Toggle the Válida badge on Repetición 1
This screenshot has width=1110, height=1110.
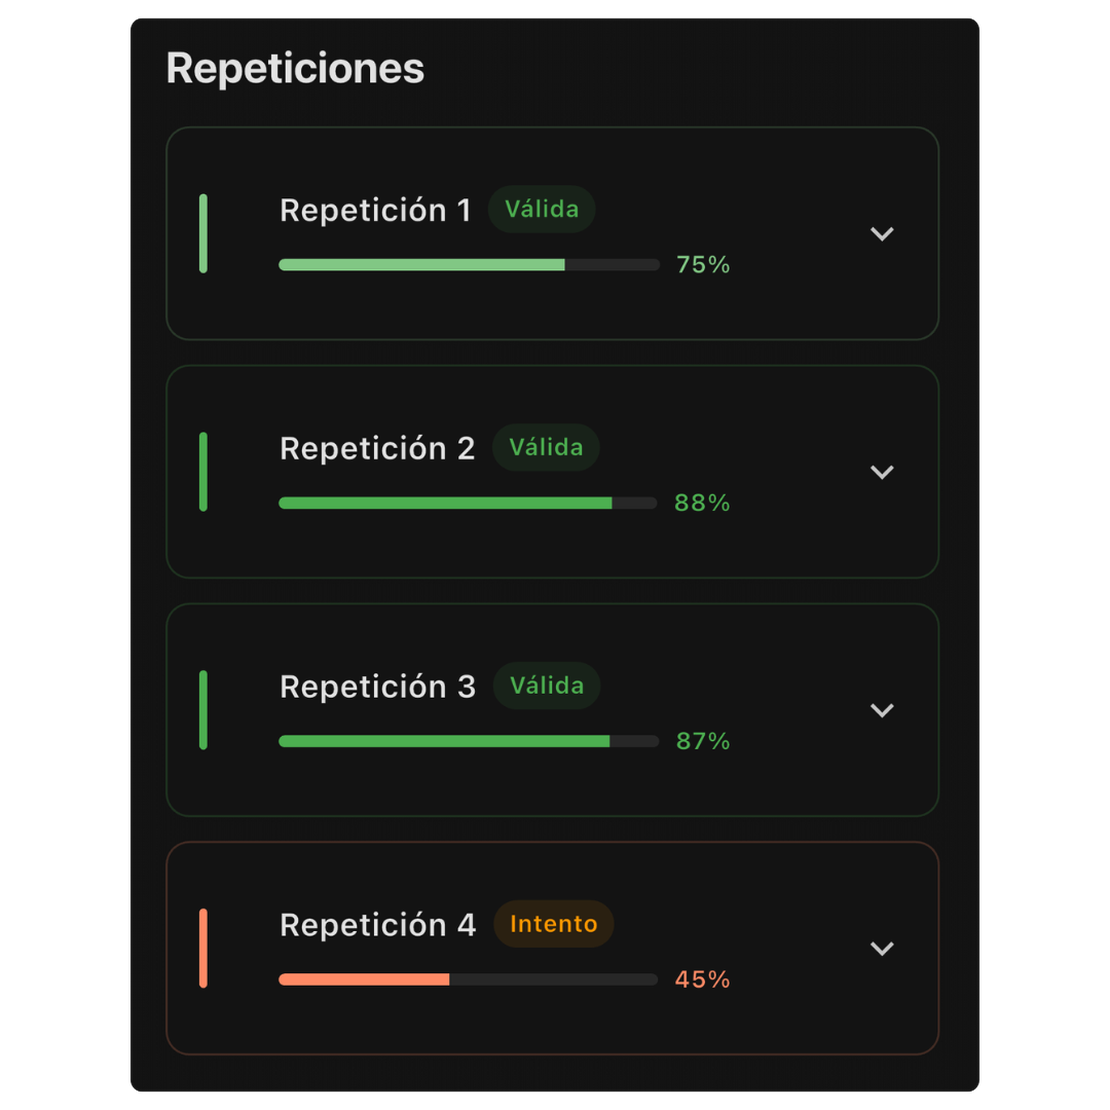tap(541, 209)
